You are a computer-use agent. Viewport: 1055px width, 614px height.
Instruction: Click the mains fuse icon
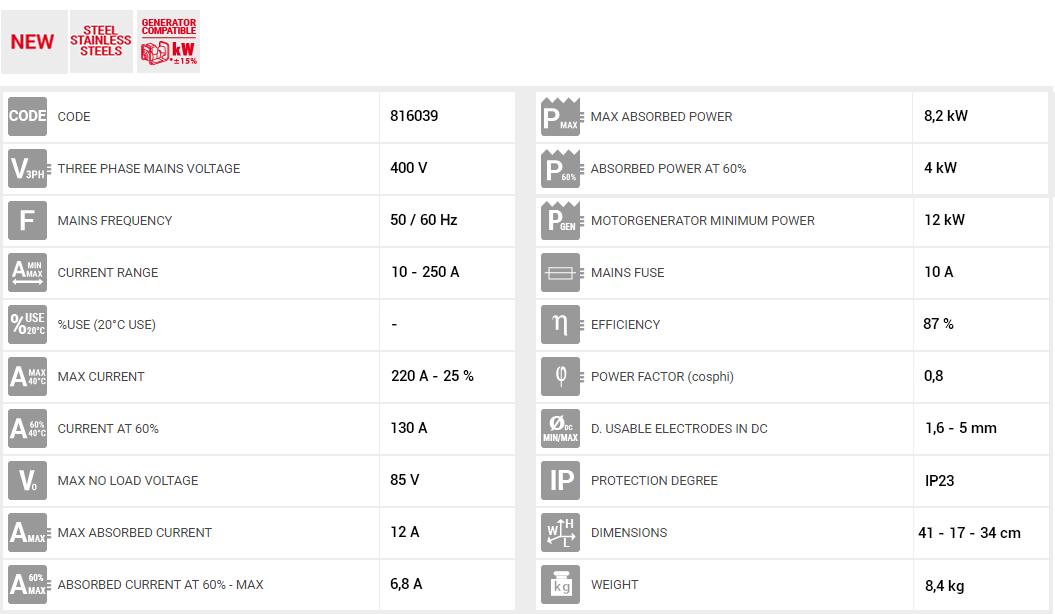coord(560,272)
